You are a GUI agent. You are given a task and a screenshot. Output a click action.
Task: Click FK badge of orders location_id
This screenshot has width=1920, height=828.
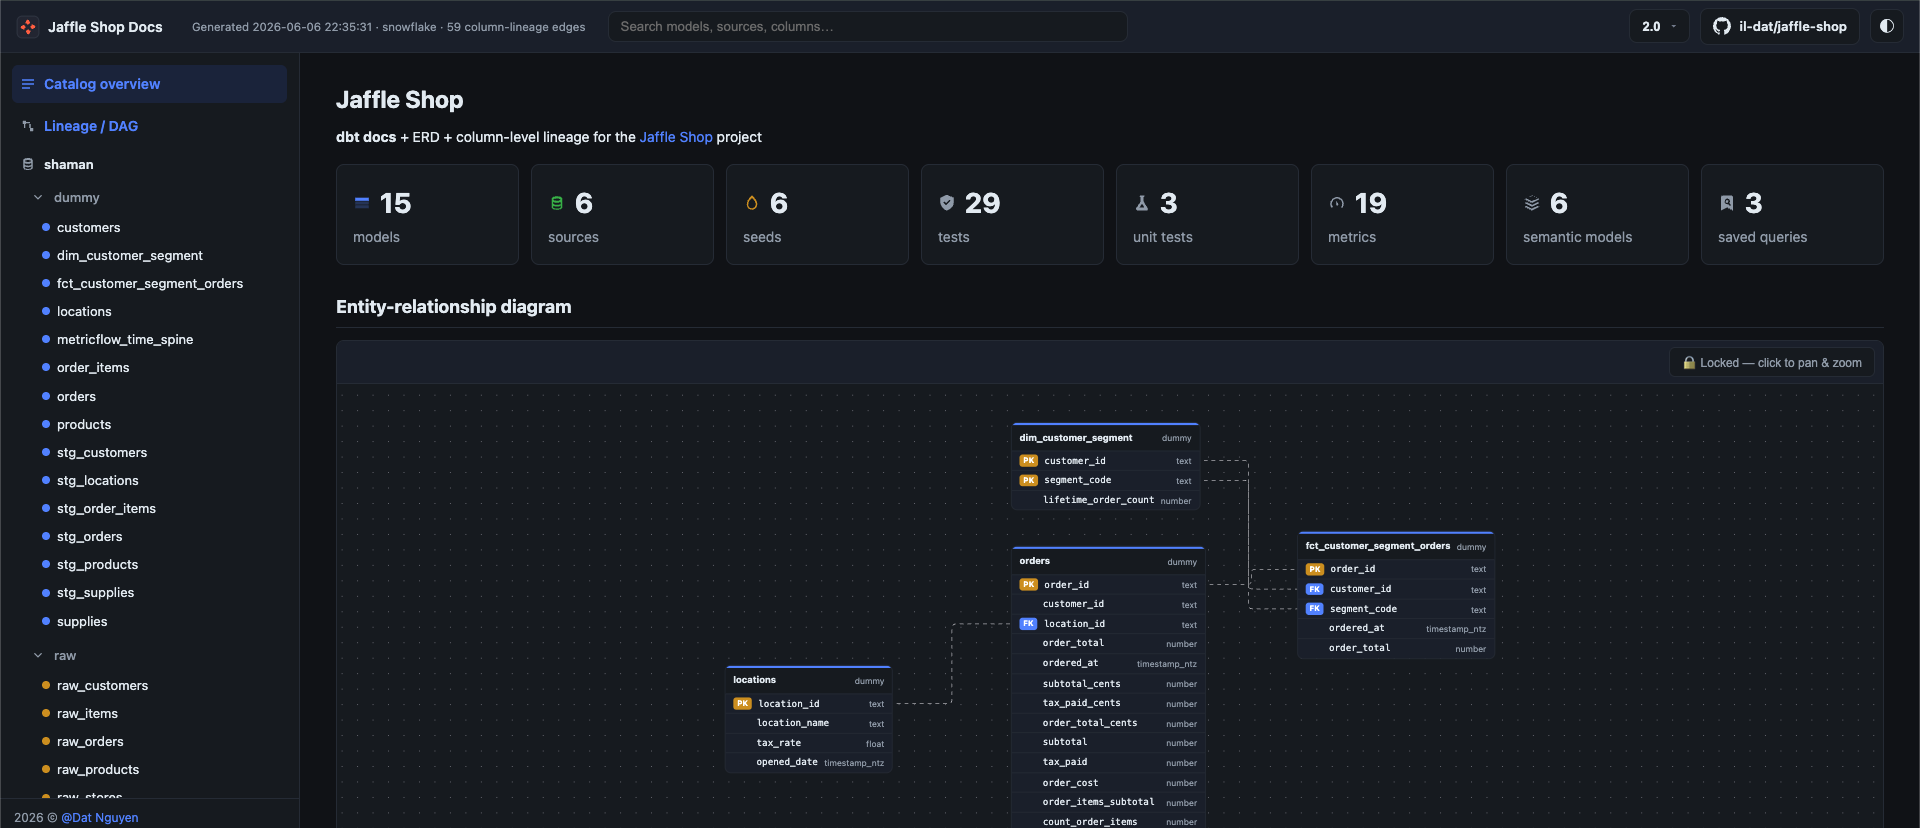1028,624
